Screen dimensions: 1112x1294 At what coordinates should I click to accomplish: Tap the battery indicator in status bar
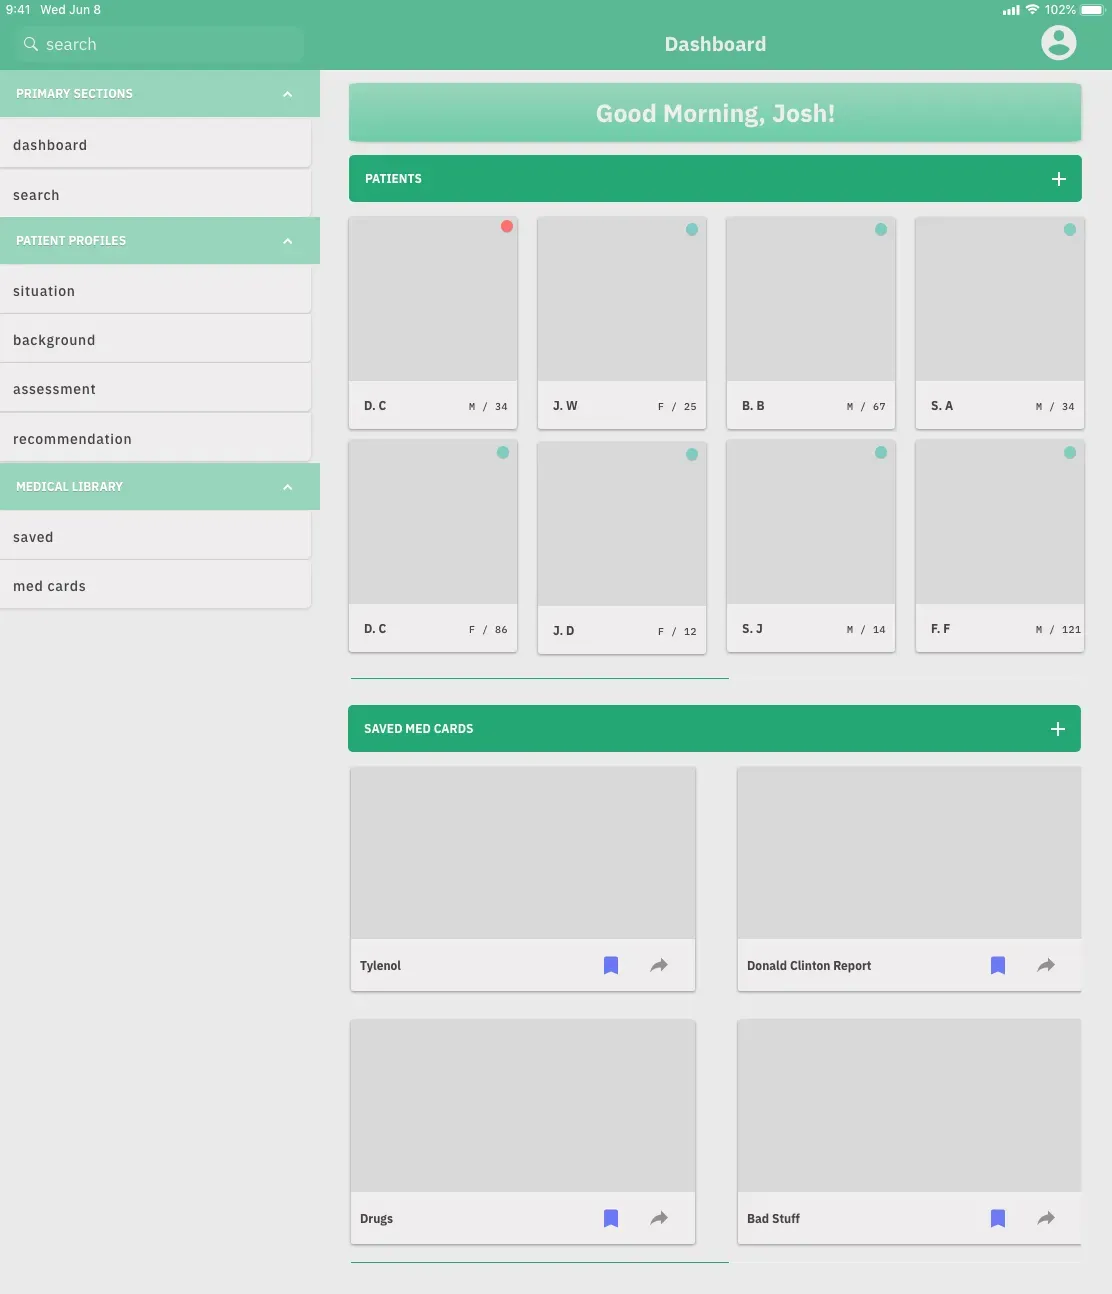tap(1092, 10)
